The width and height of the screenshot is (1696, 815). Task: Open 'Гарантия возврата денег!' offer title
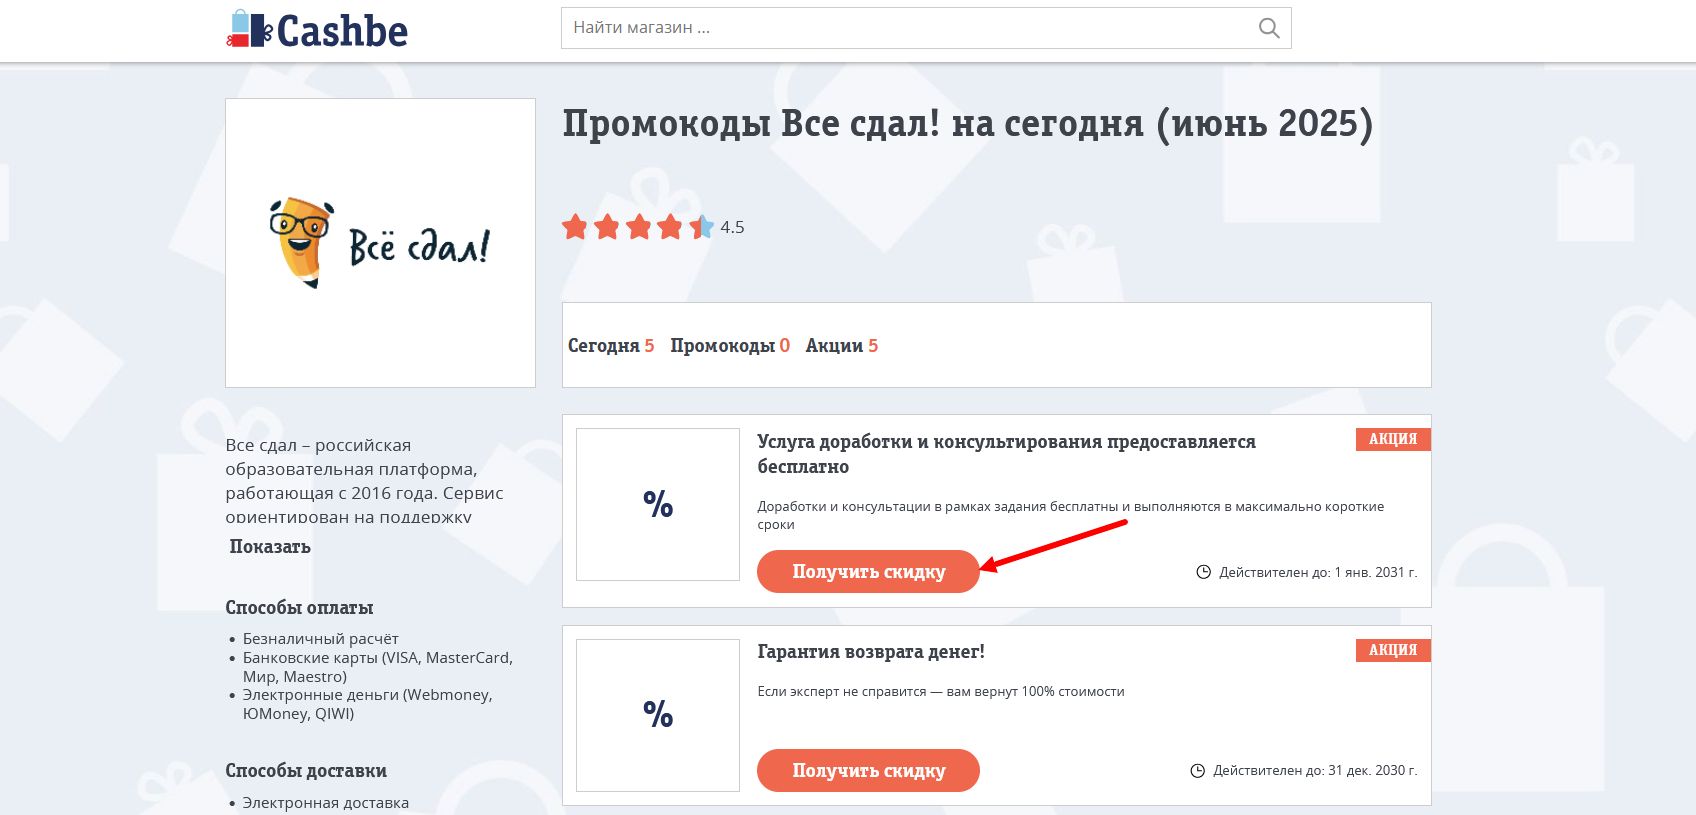click(x=871, y=652)
